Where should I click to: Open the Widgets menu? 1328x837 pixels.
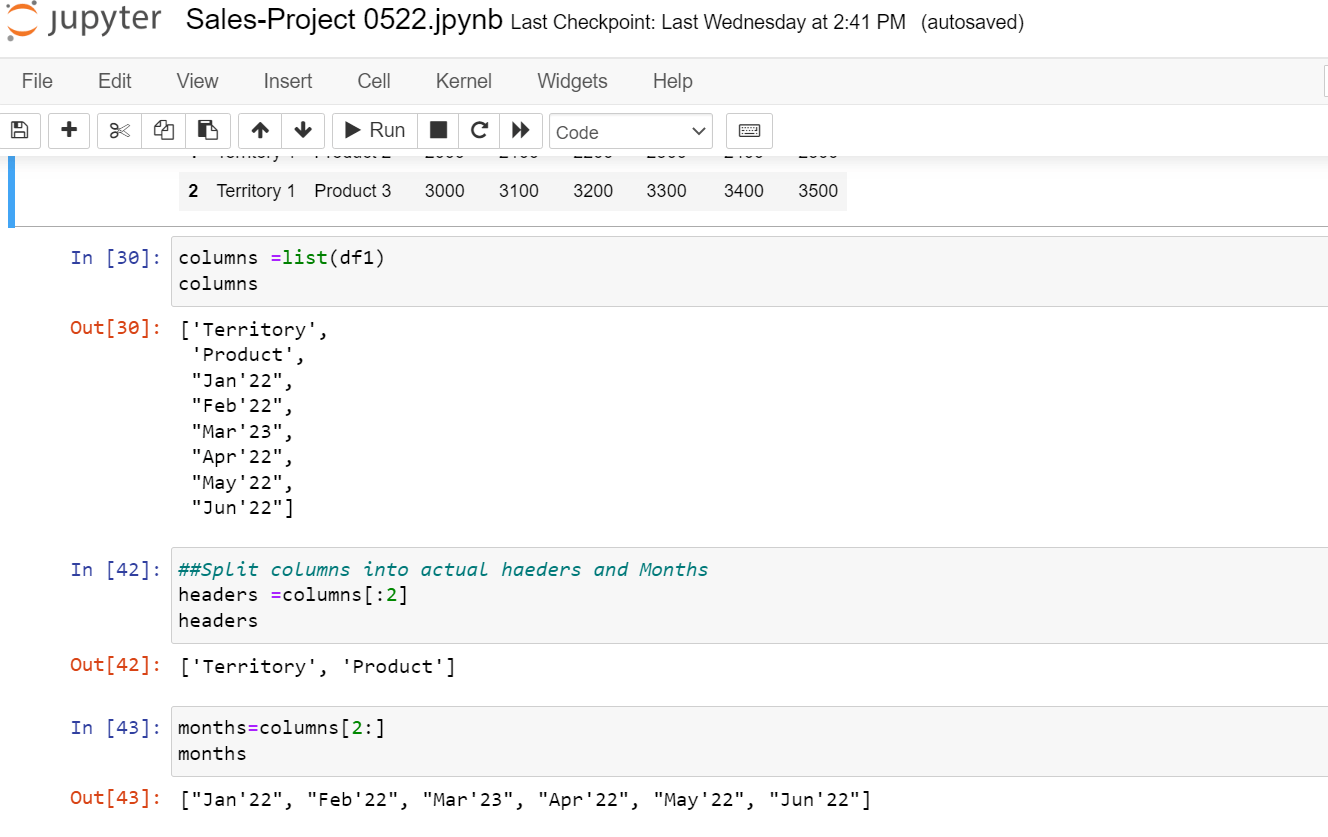[572, 81]
